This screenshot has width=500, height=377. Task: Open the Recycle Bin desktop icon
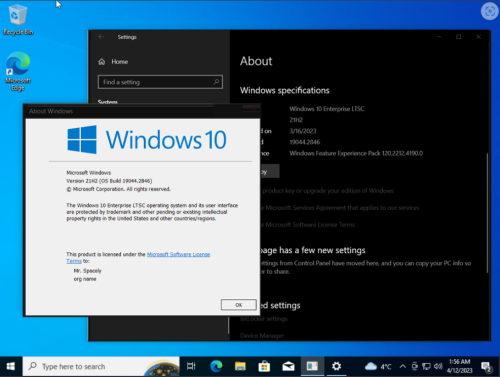(18, 19)
